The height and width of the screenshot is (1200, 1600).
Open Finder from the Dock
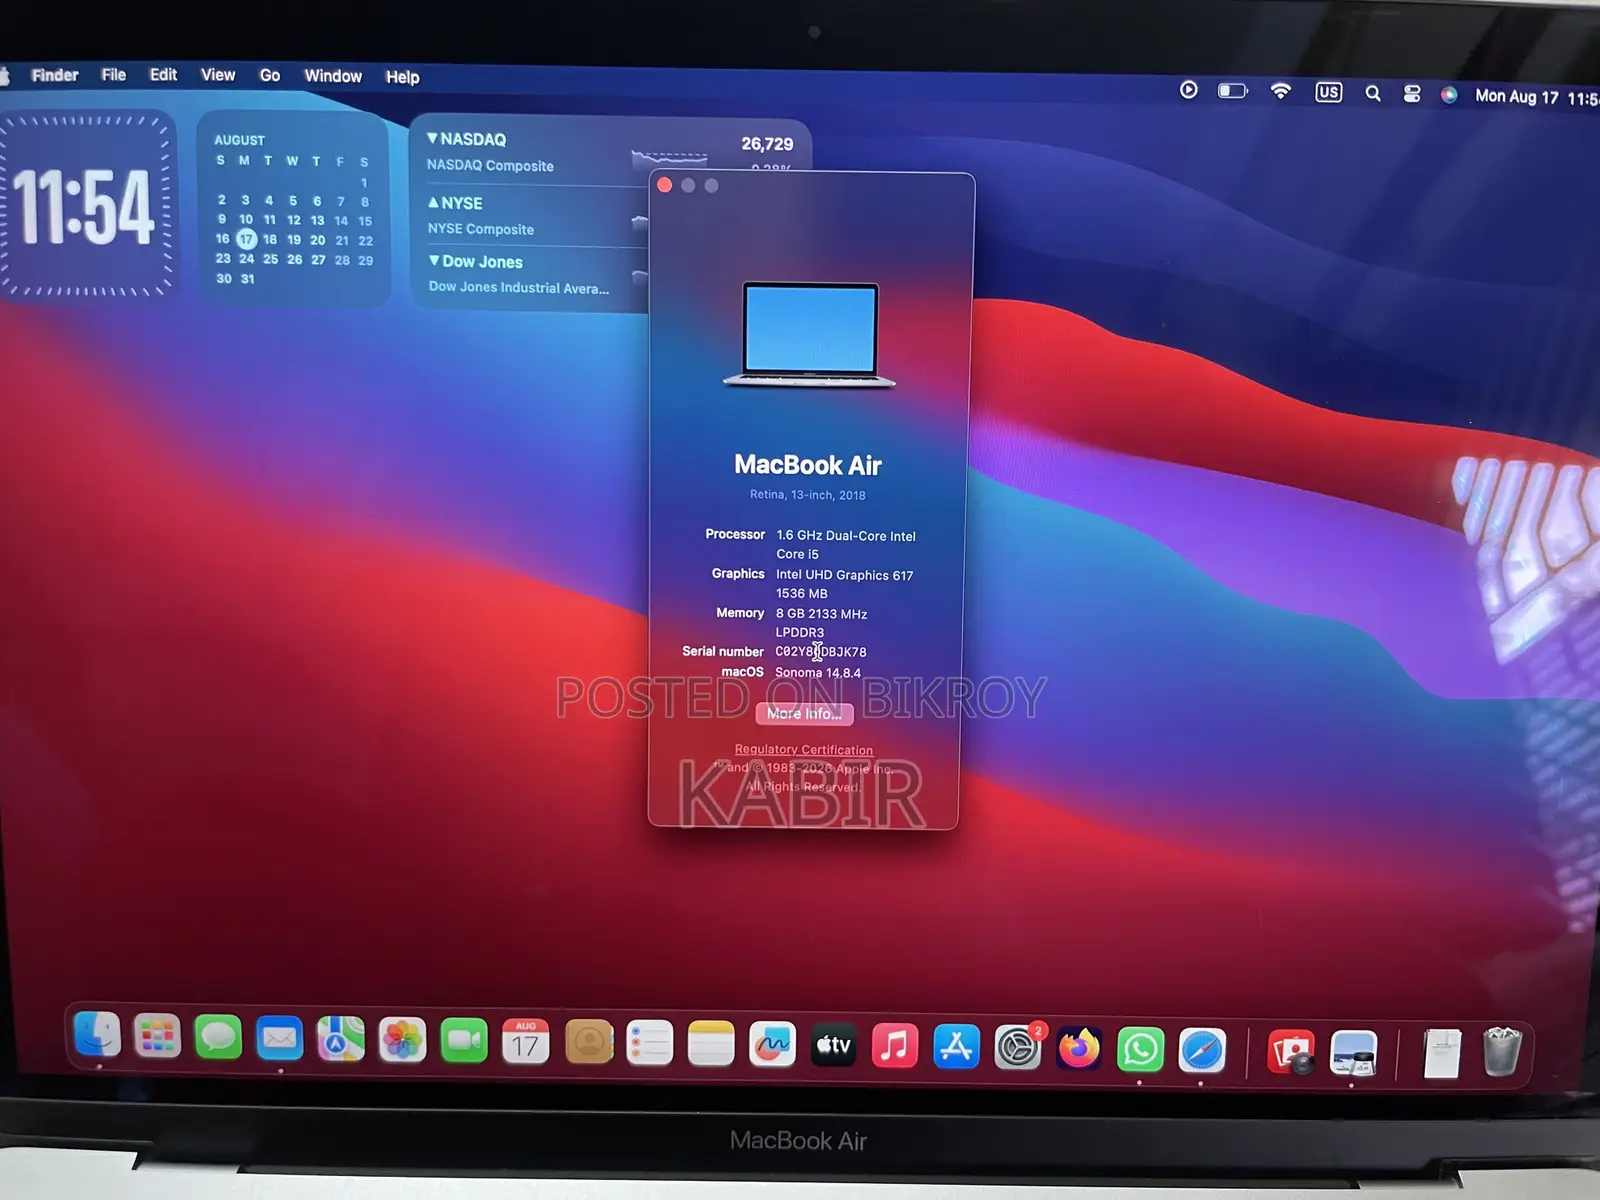[x=97, y=1035]
